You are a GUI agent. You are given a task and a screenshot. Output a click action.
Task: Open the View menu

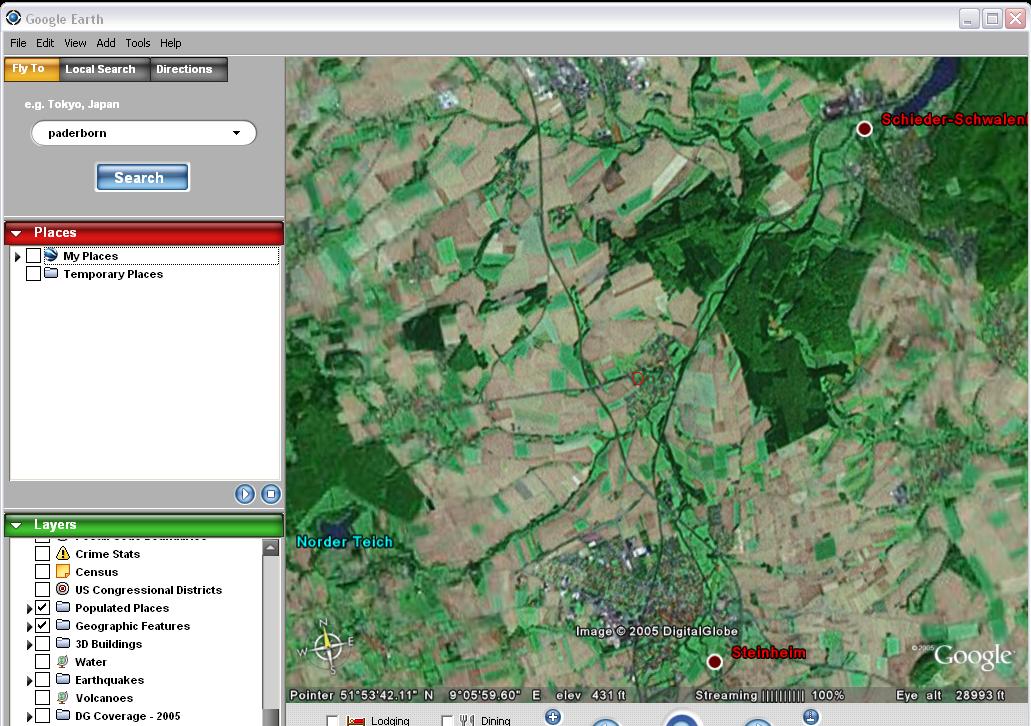[75, 43]
